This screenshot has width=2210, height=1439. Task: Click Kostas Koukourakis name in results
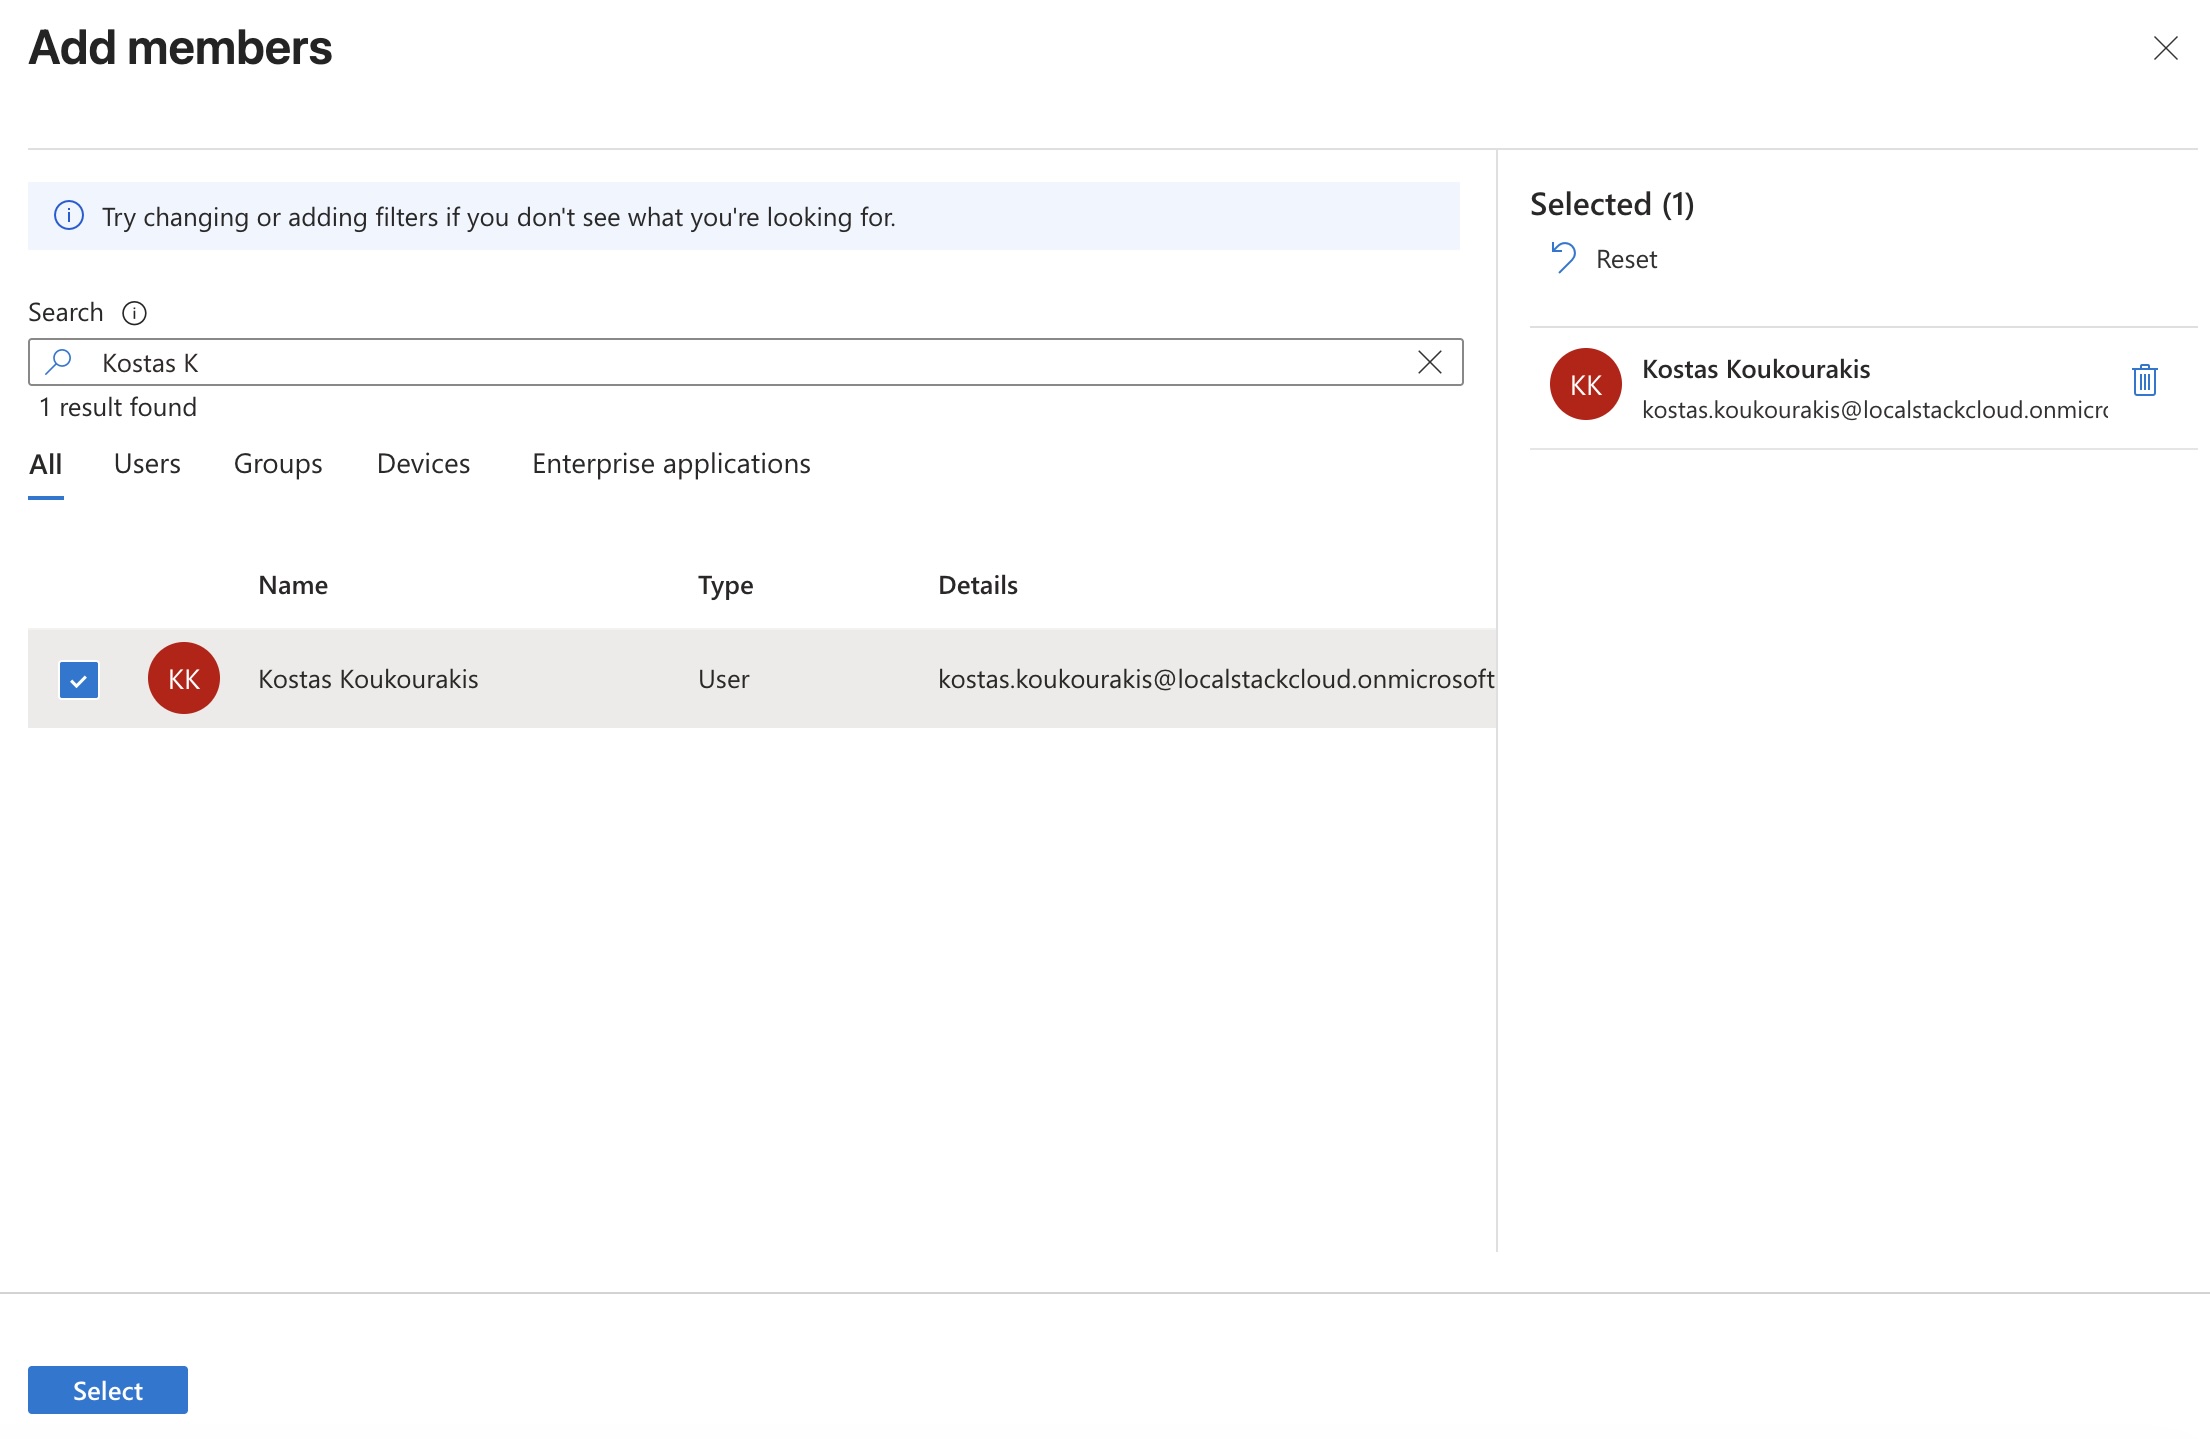pos(368,679)
